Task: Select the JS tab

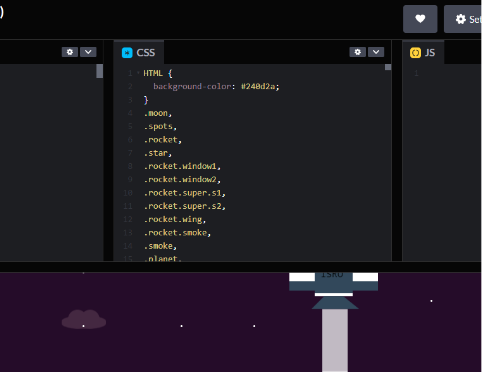Action: pyautogui.click(x=423, y=53)
